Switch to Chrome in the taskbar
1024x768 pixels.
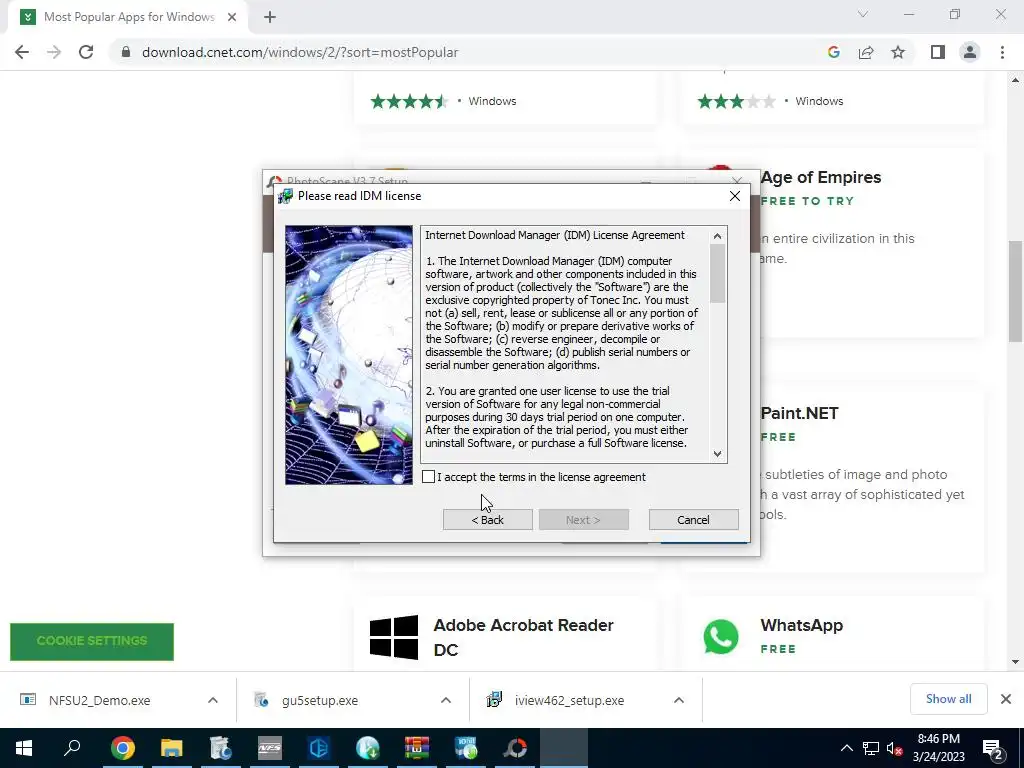(x=123, y=748)
